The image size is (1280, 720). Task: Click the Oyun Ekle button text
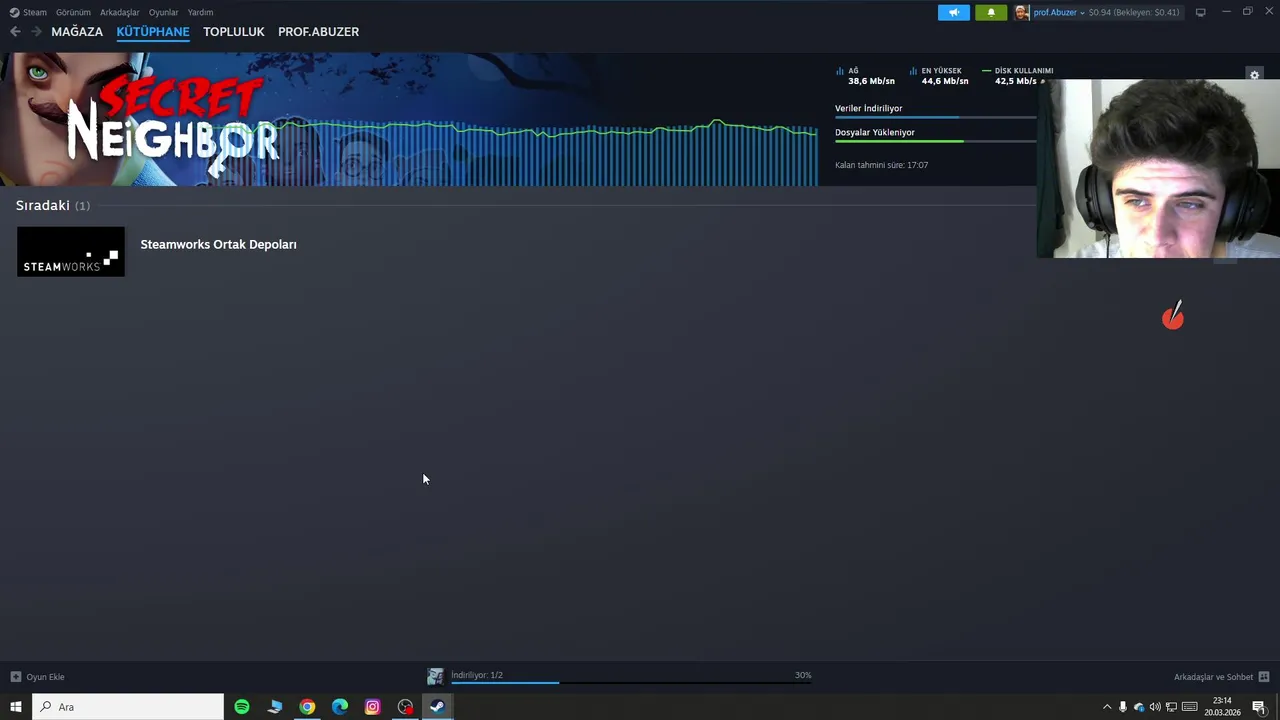[x=45, y=677]
